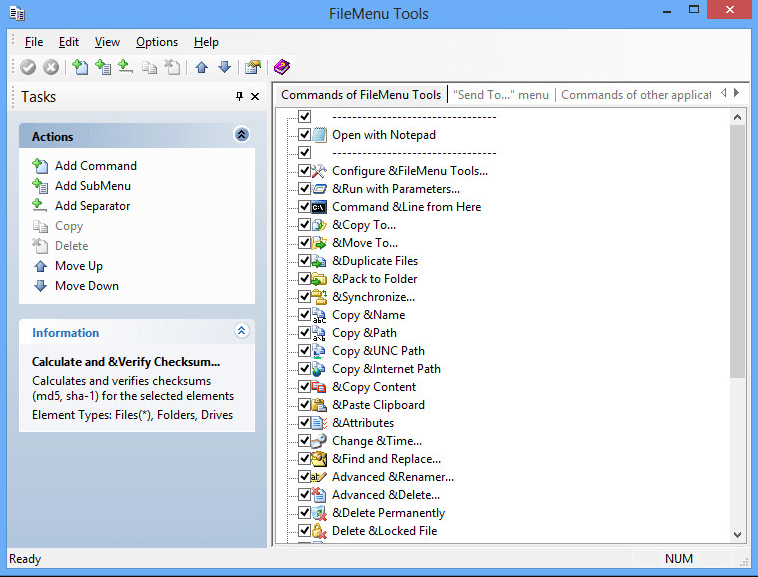Click Add Separator in Actions

92,206
